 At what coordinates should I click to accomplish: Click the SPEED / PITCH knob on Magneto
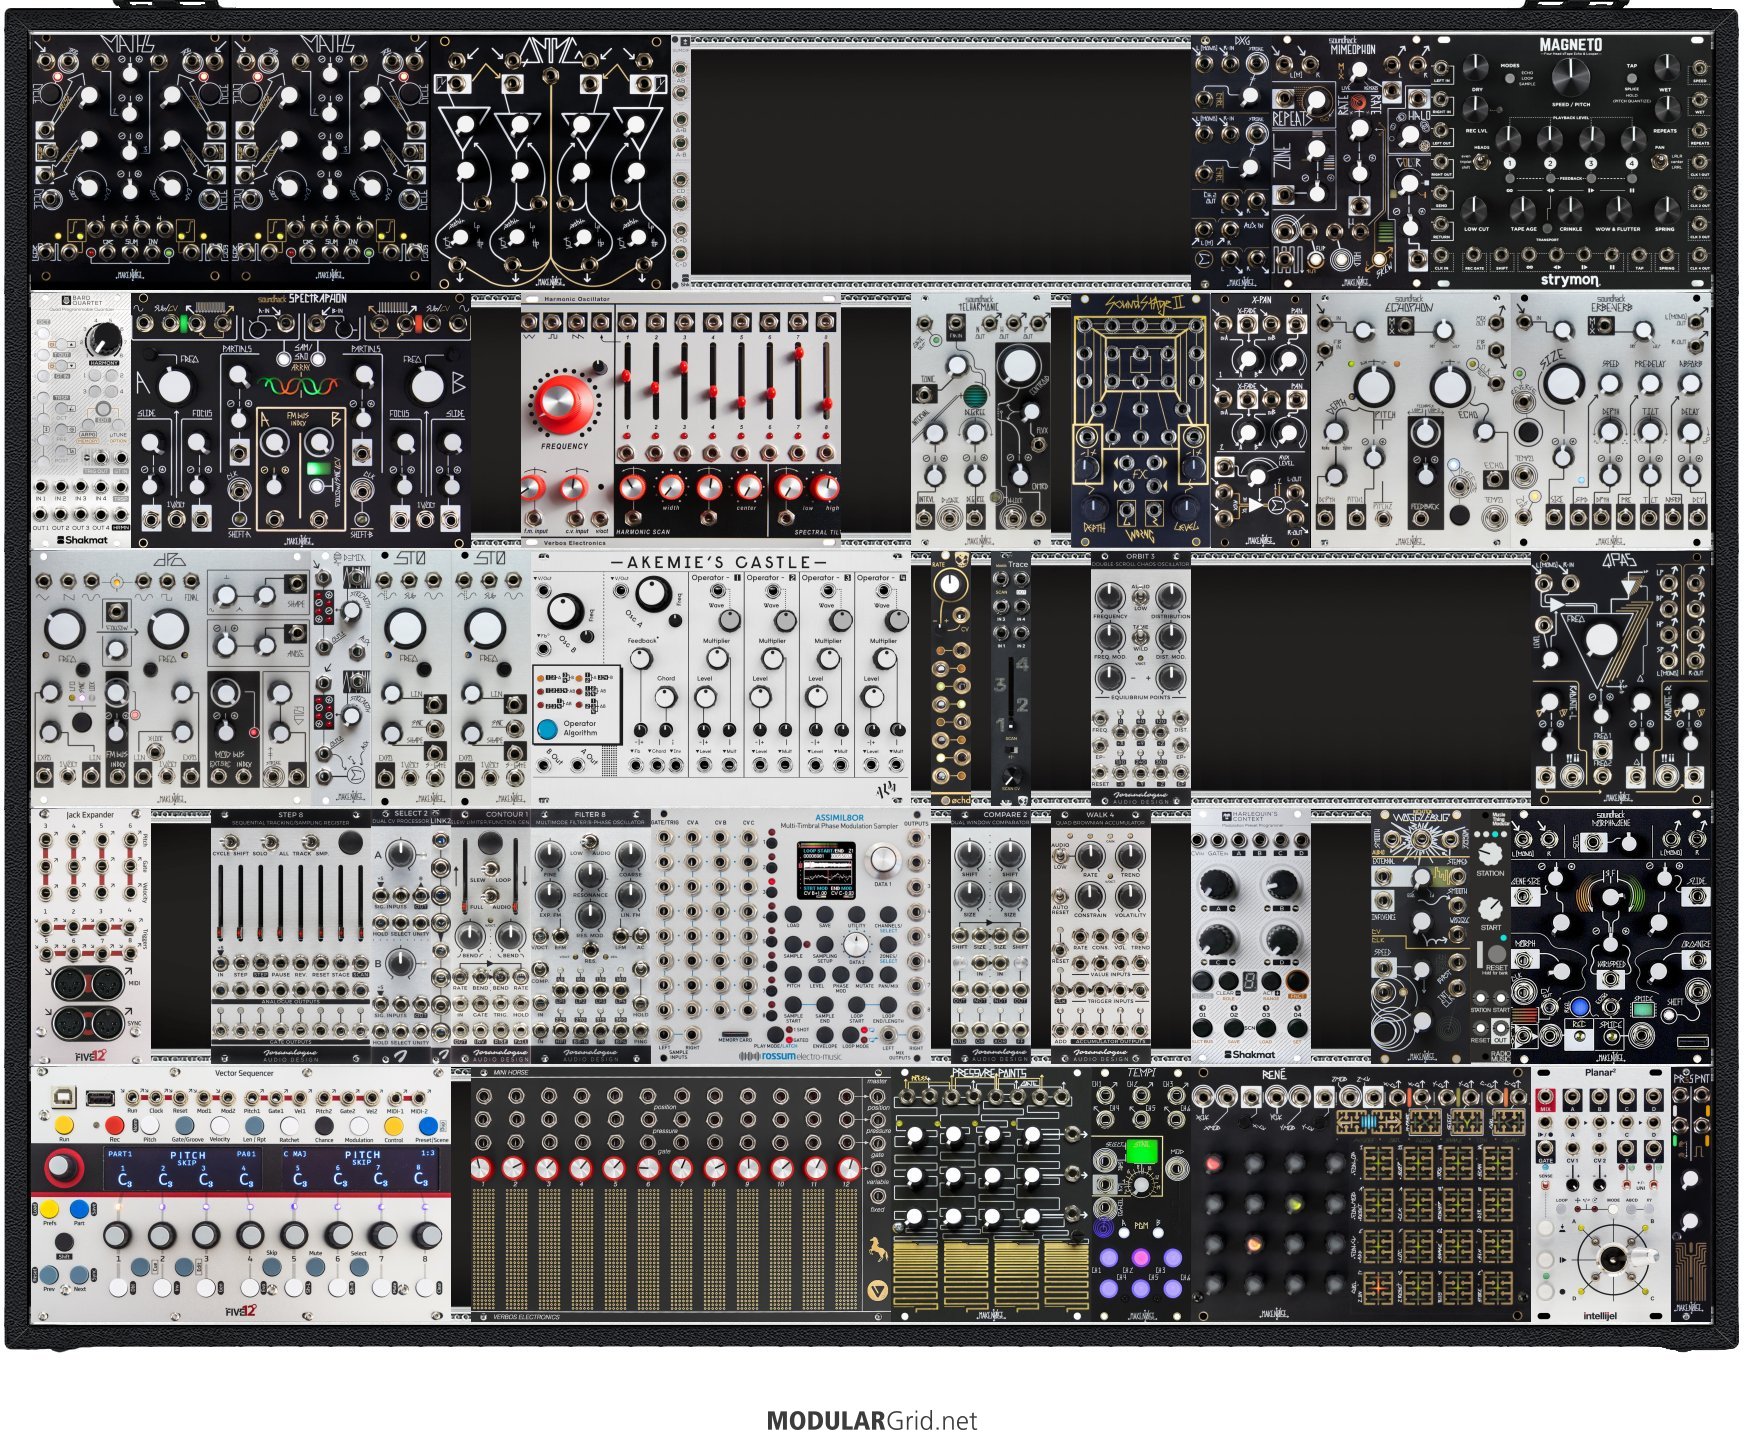[x=1571, y=76]
